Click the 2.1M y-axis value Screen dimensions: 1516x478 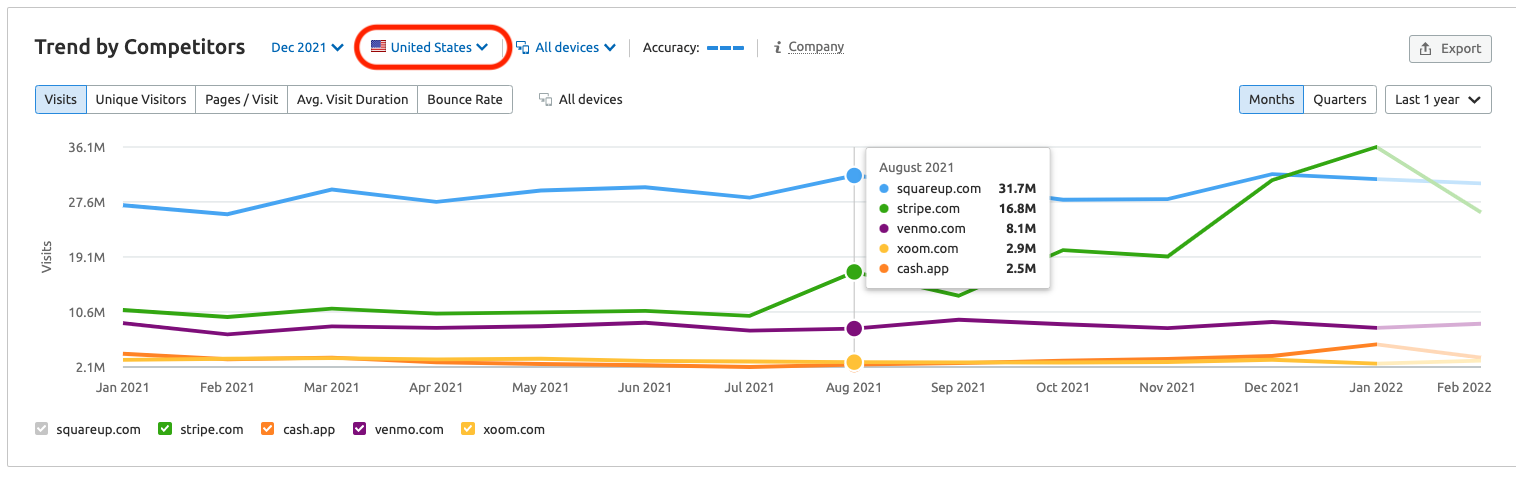[x=90, y=367]
